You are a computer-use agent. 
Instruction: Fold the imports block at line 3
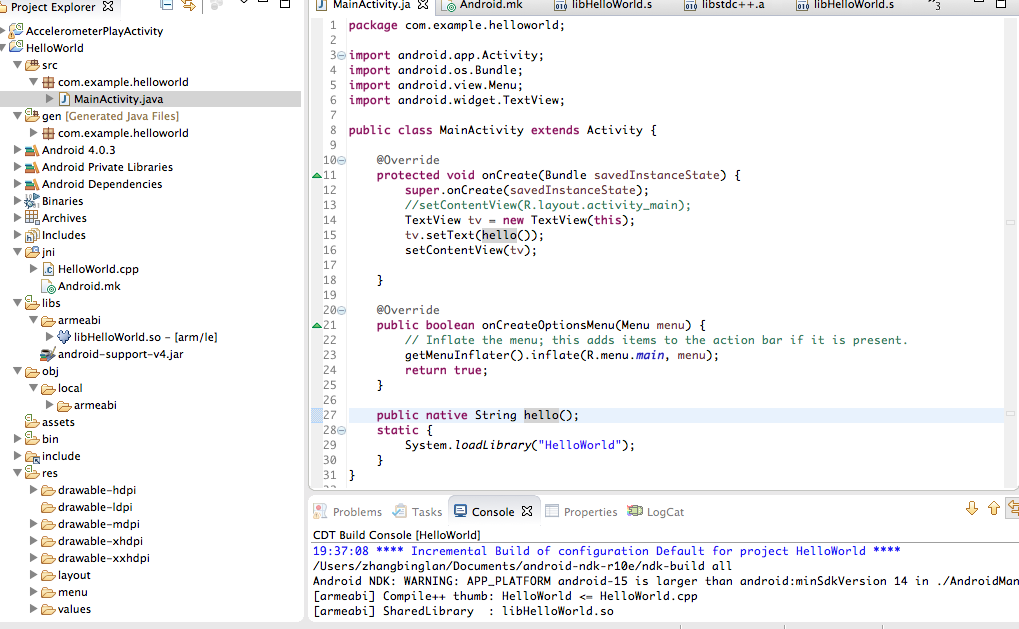pos(342,56)
